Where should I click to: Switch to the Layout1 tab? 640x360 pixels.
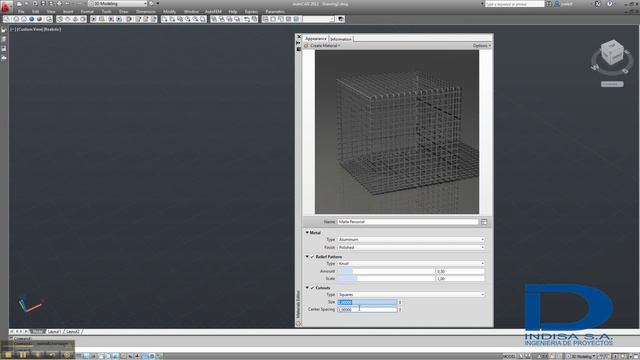tap(54, 332)
